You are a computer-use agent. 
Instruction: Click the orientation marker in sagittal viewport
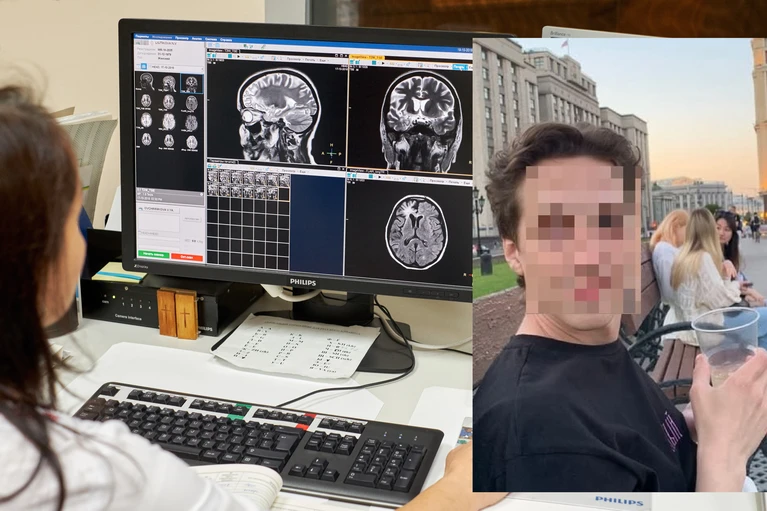330,154
